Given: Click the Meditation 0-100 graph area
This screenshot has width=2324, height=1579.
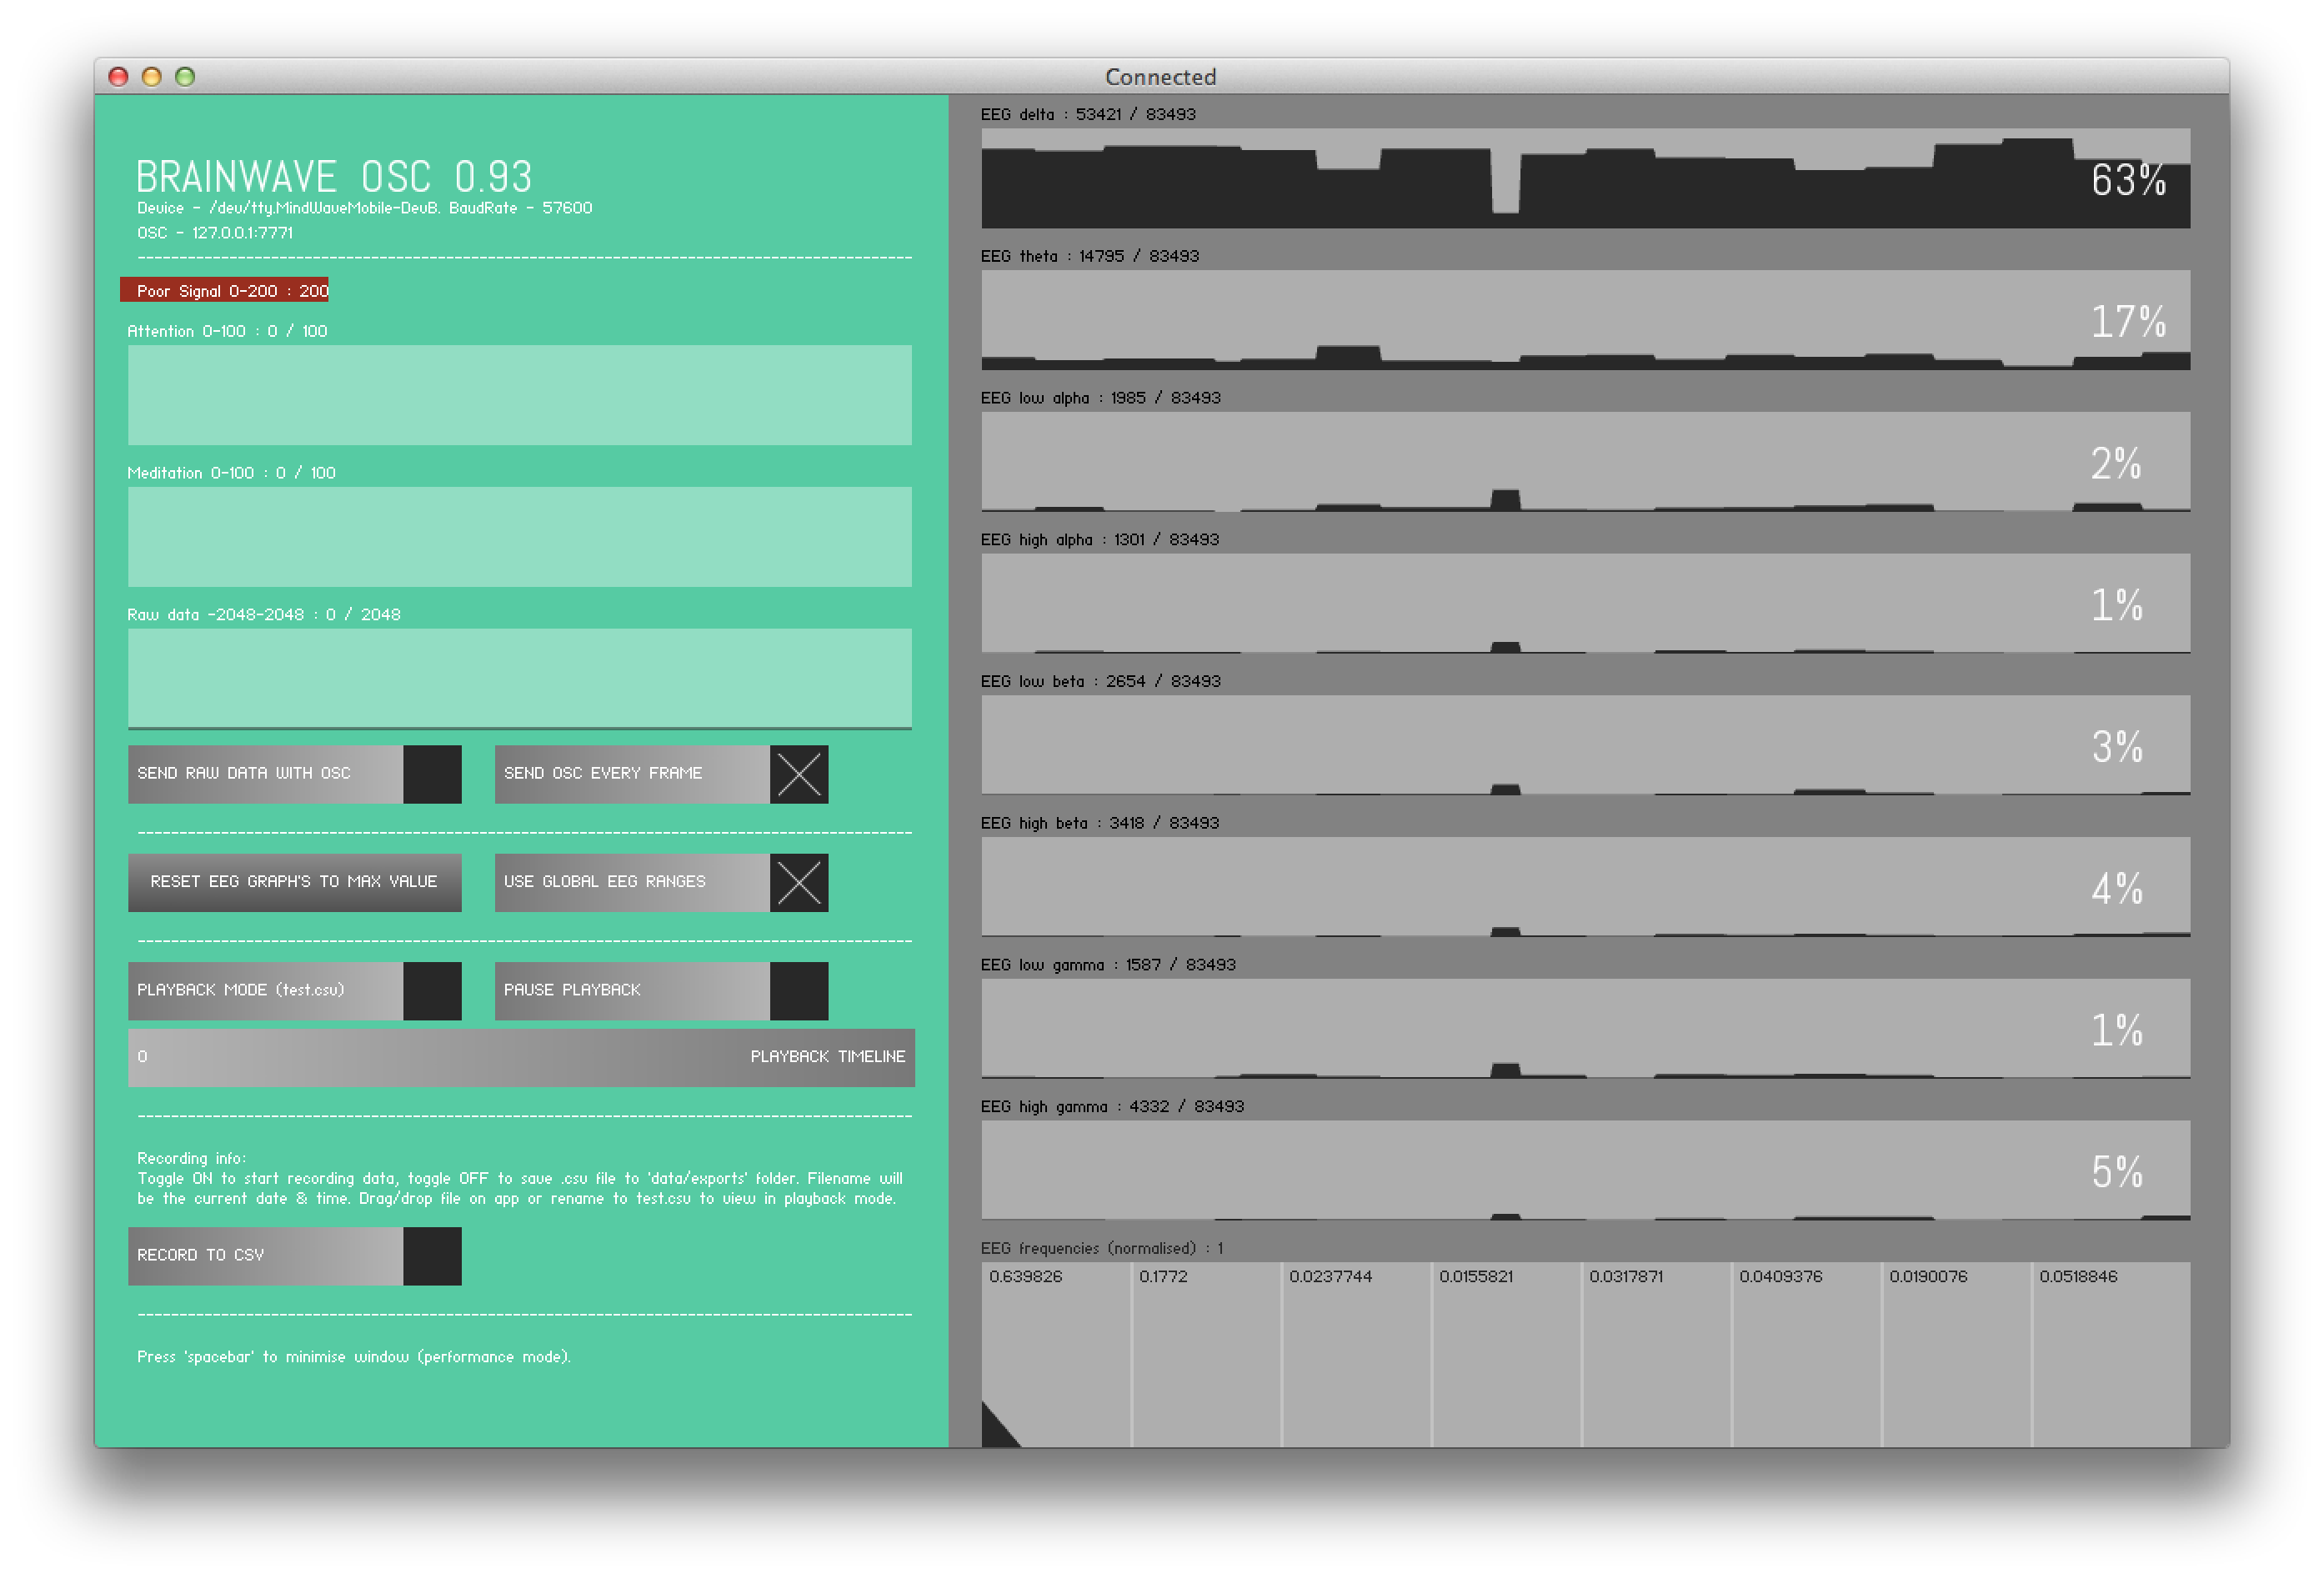Looking at the screenshot, I should click(x=519, y=537).
